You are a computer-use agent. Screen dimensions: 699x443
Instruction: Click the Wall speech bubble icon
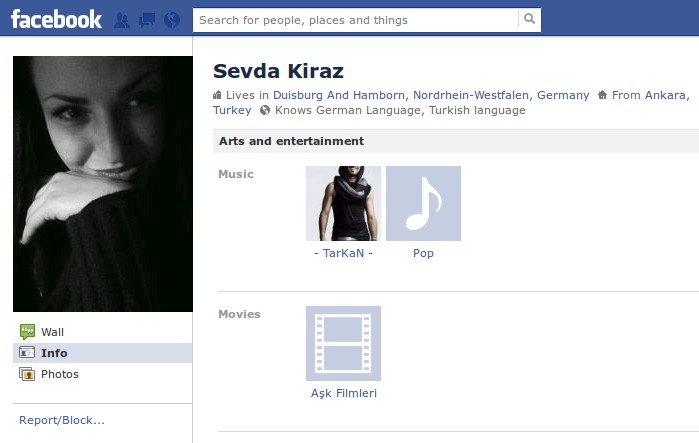pos(27,332)
